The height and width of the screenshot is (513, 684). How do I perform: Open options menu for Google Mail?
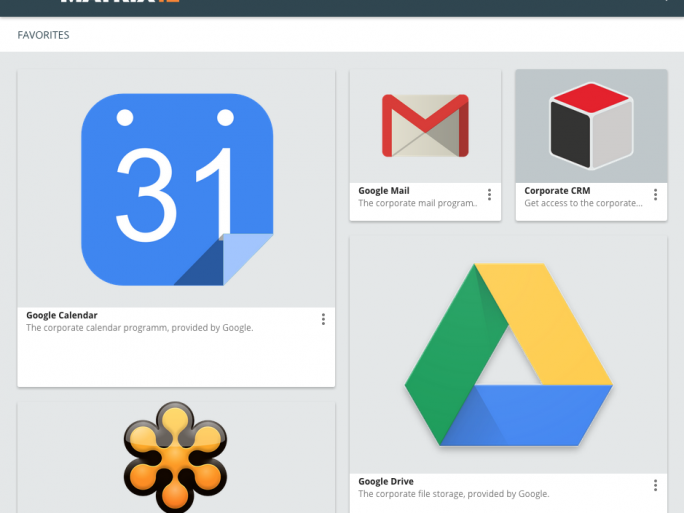[489, 195]
